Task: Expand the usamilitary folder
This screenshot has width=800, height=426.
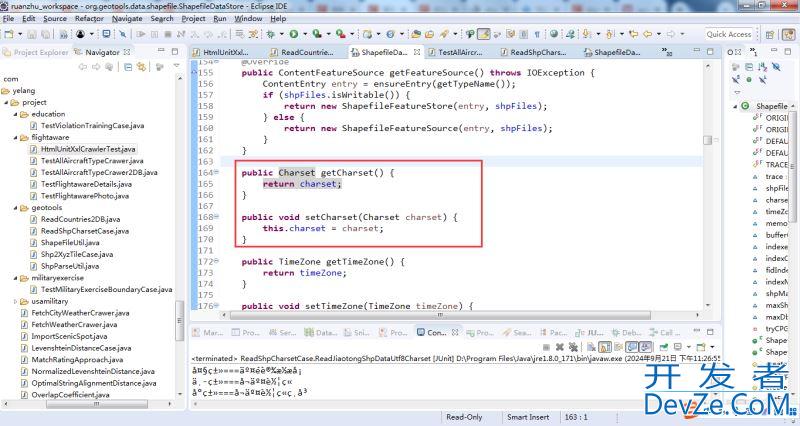Action: click(16, 302)
